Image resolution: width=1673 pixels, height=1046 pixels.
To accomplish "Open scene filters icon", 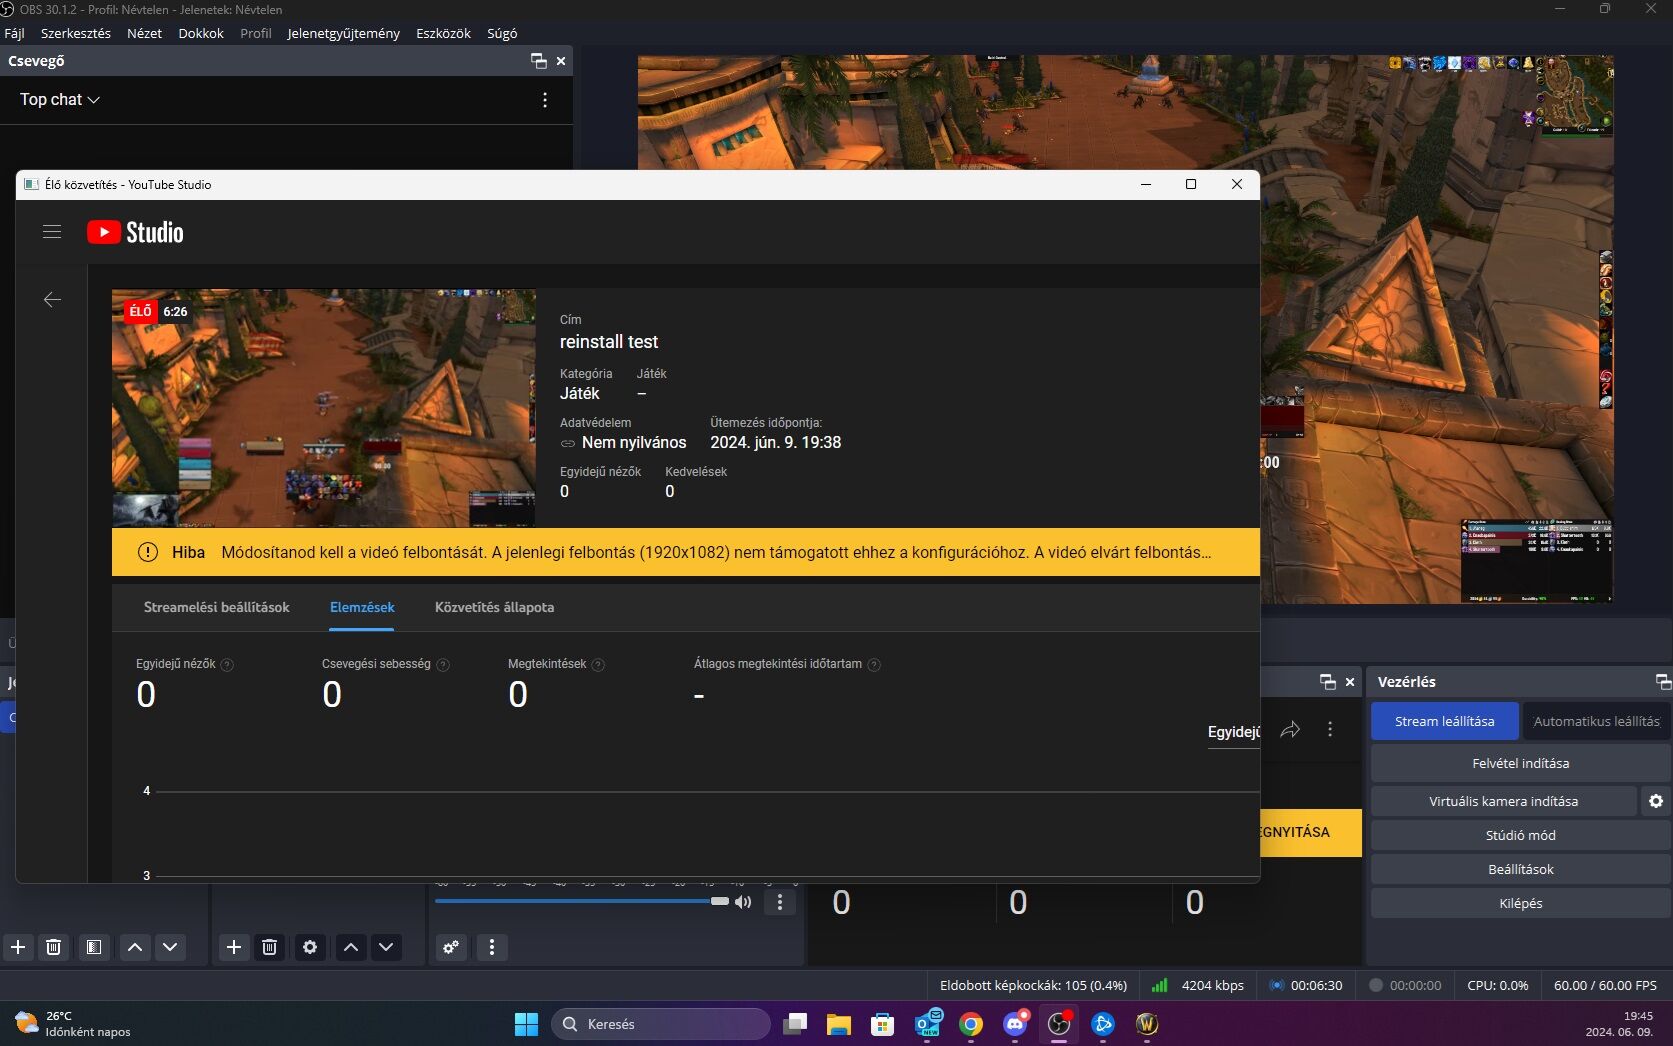I will 94,947.
